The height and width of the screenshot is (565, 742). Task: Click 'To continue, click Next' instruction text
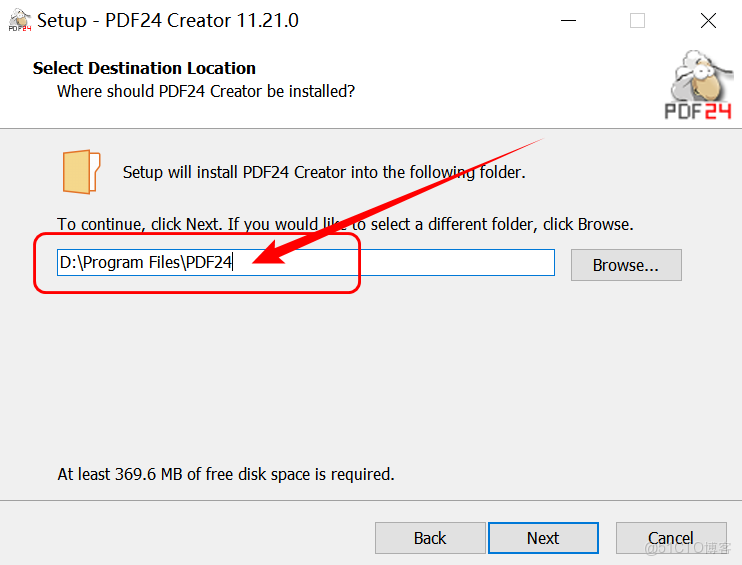pos(345,224)
